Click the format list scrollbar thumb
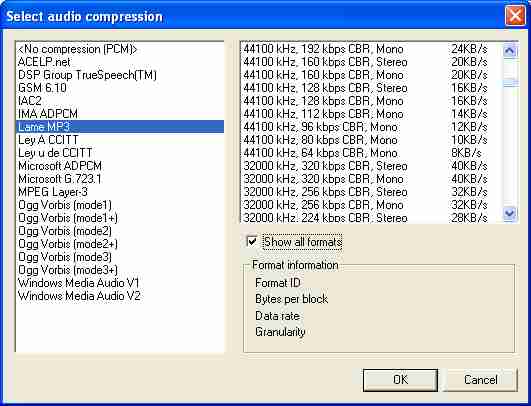 point(510,83)
